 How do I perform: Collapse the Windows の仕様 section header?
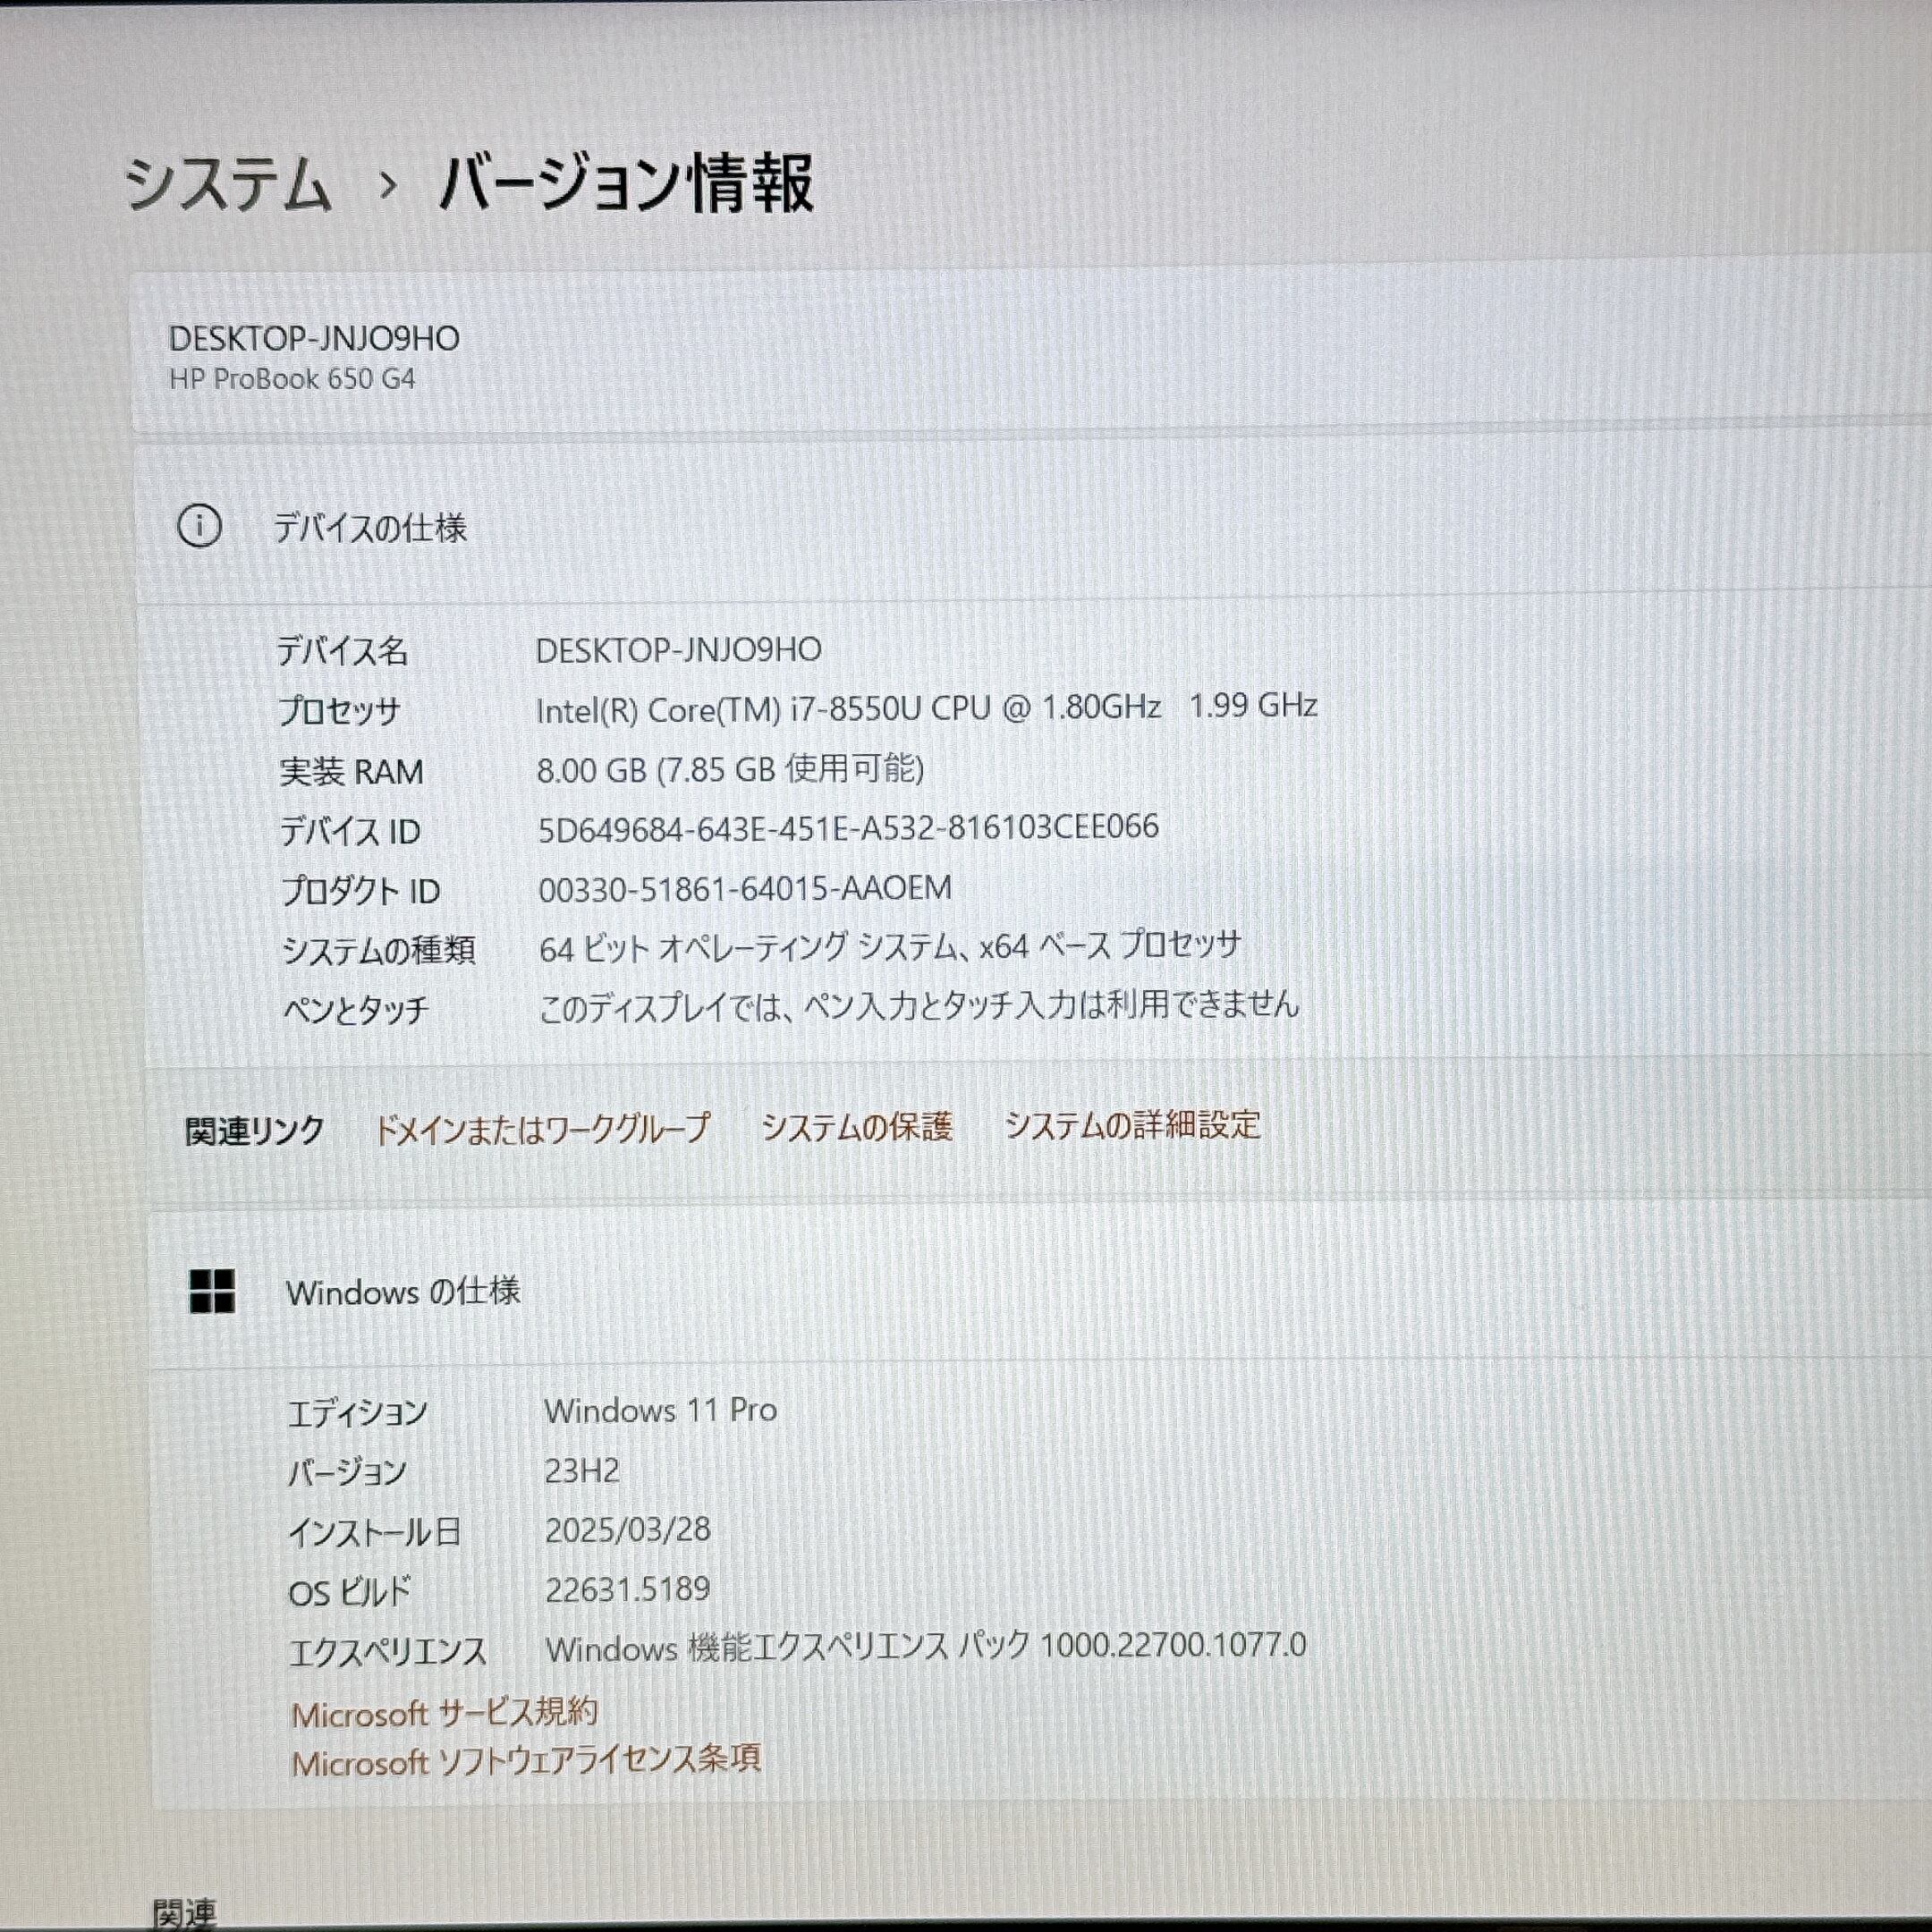click(x=403, y=1292)
